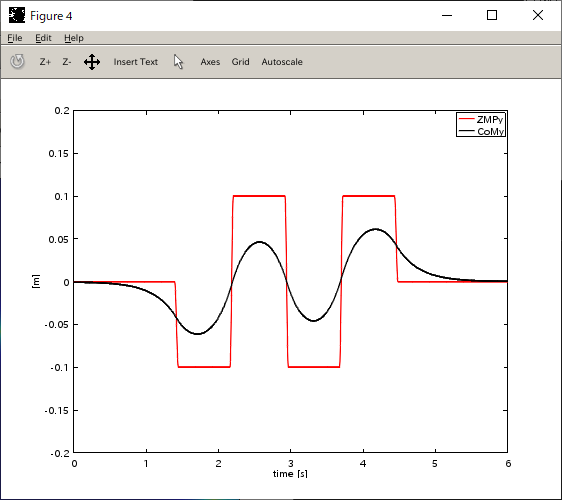
Task: Choose the Insert Text tool
Action: pyautogui.click(x=135, y=62)
